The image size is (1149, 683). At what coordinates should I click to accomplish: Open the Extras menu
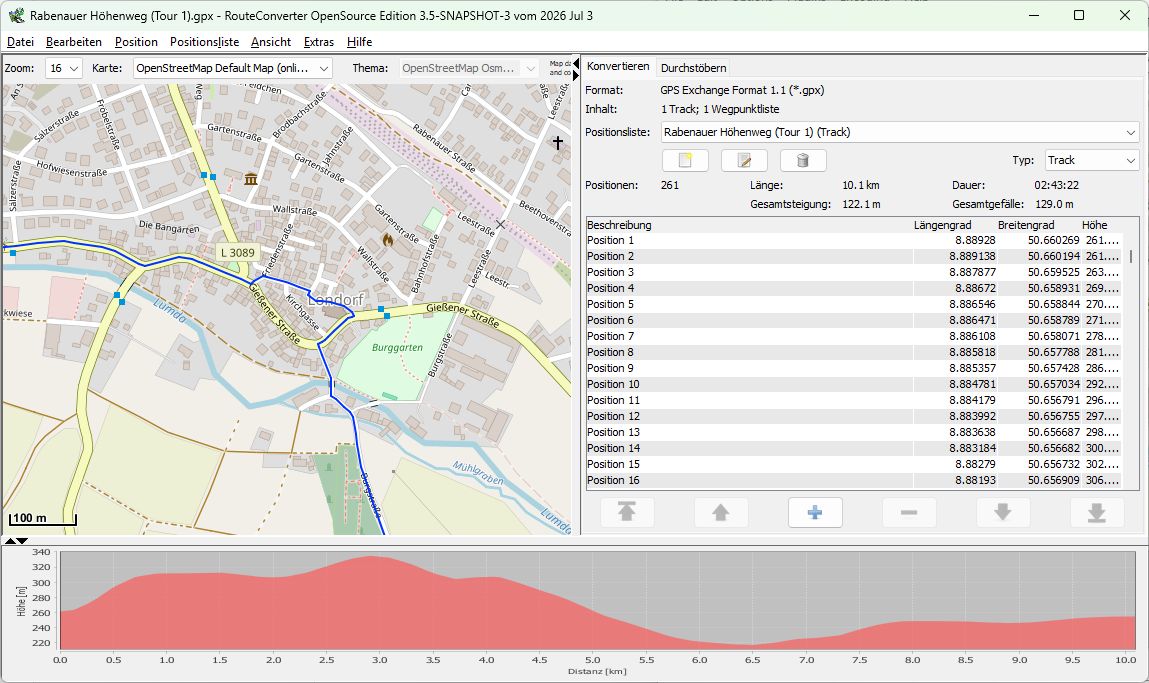pos(319,42)
